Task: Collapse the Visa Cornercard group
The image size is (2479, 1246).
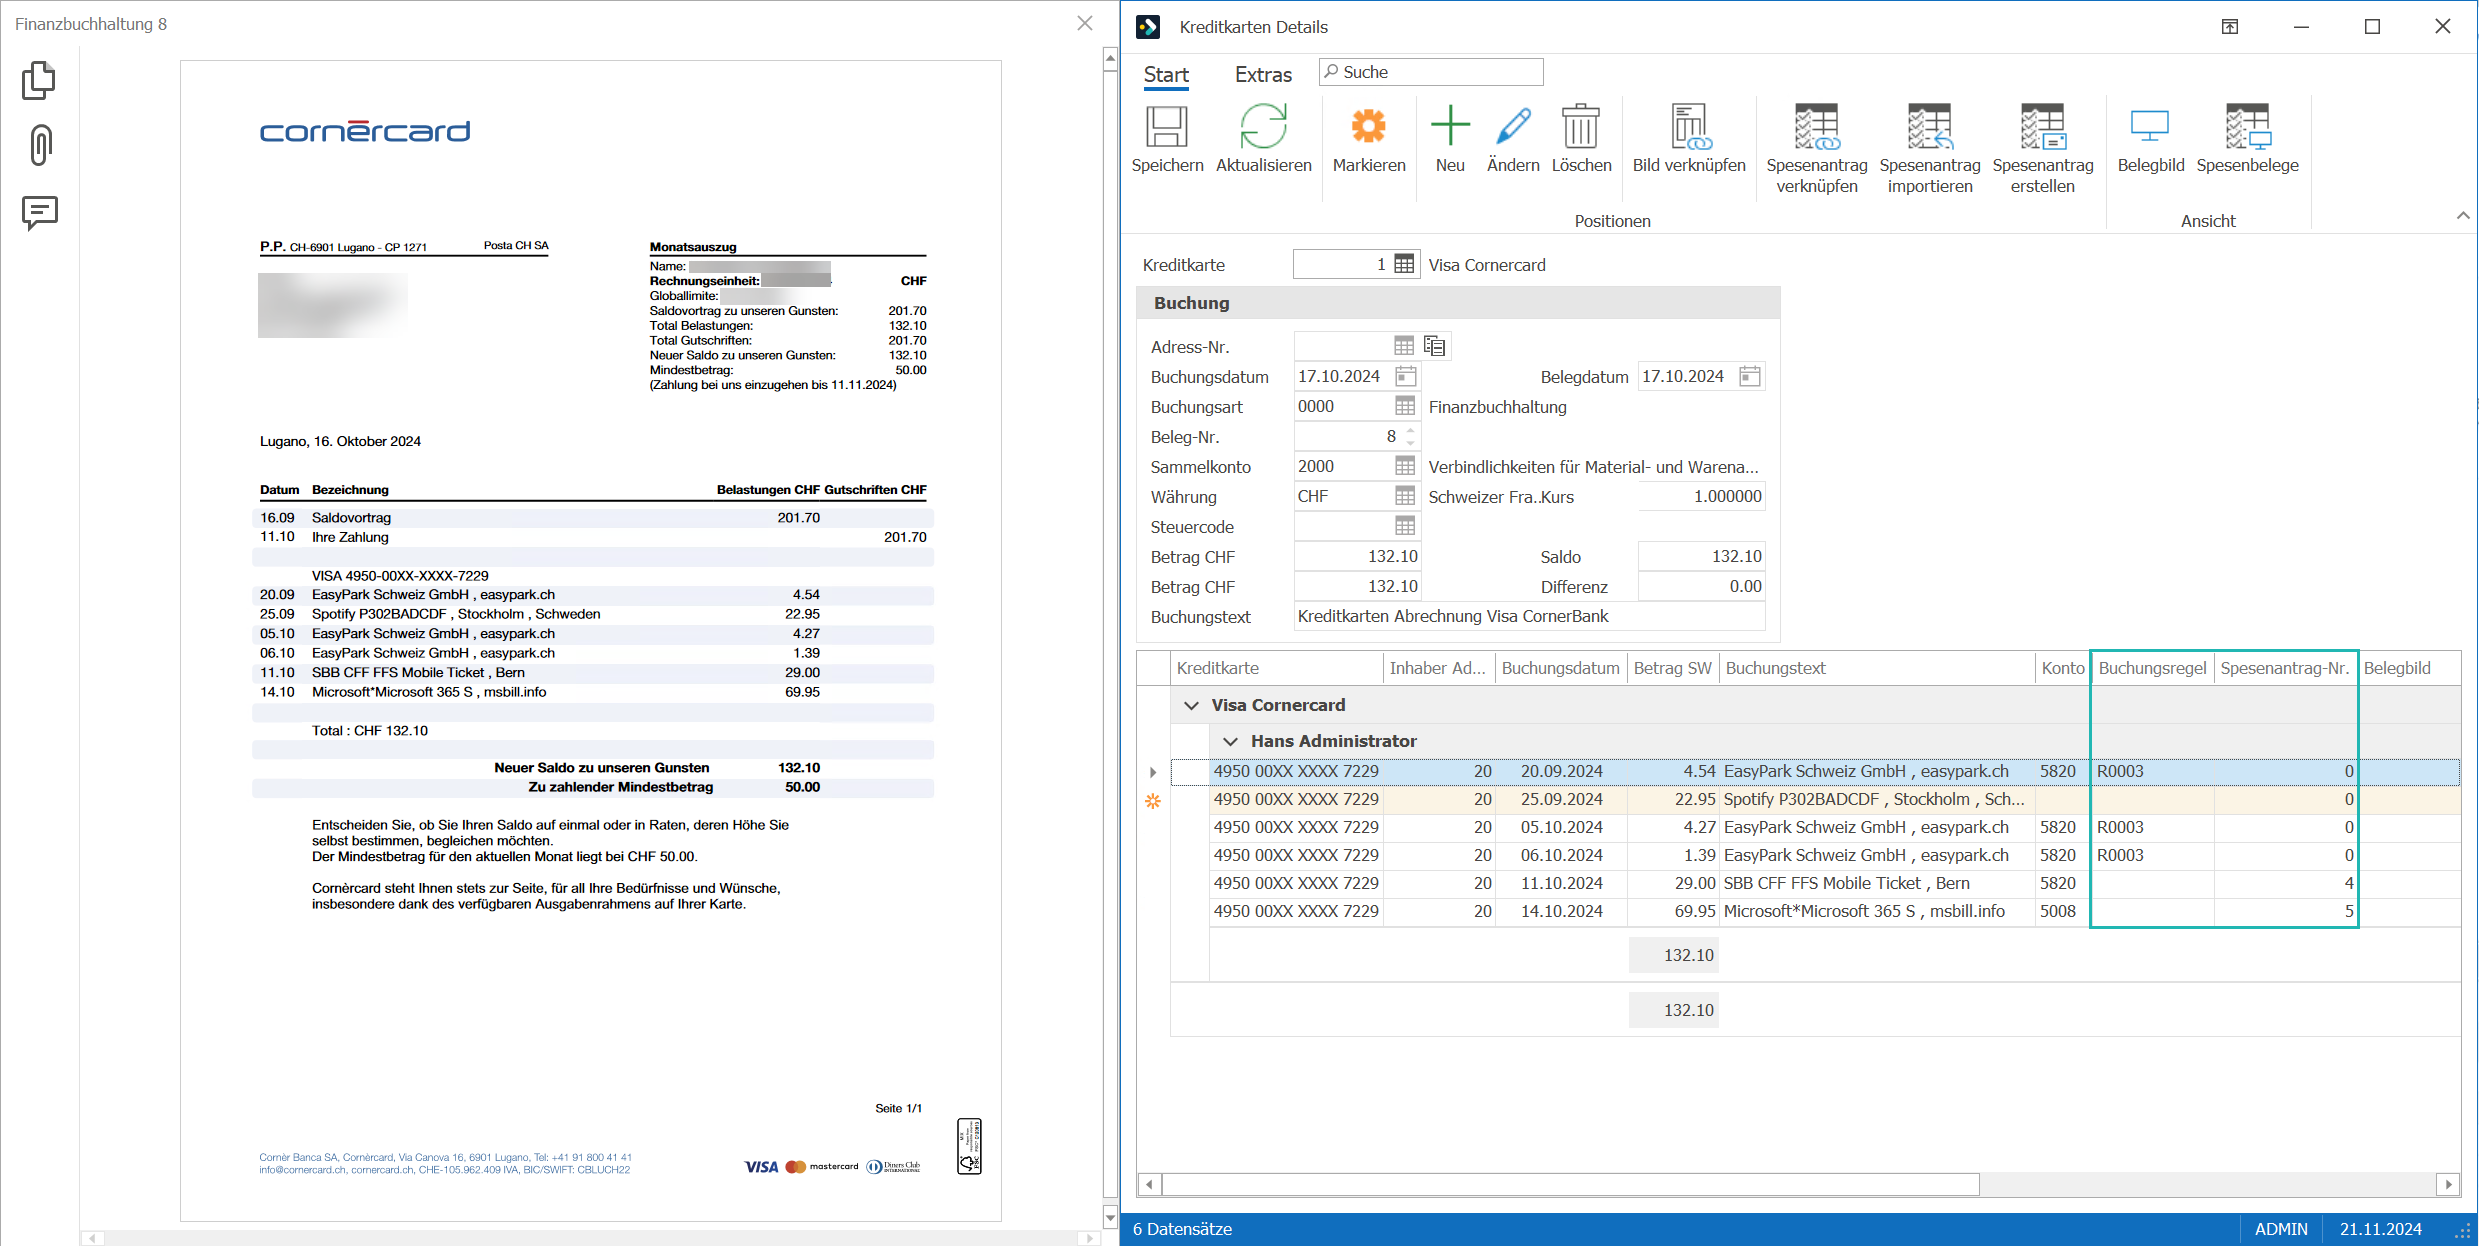Action: click(1191, 705)
